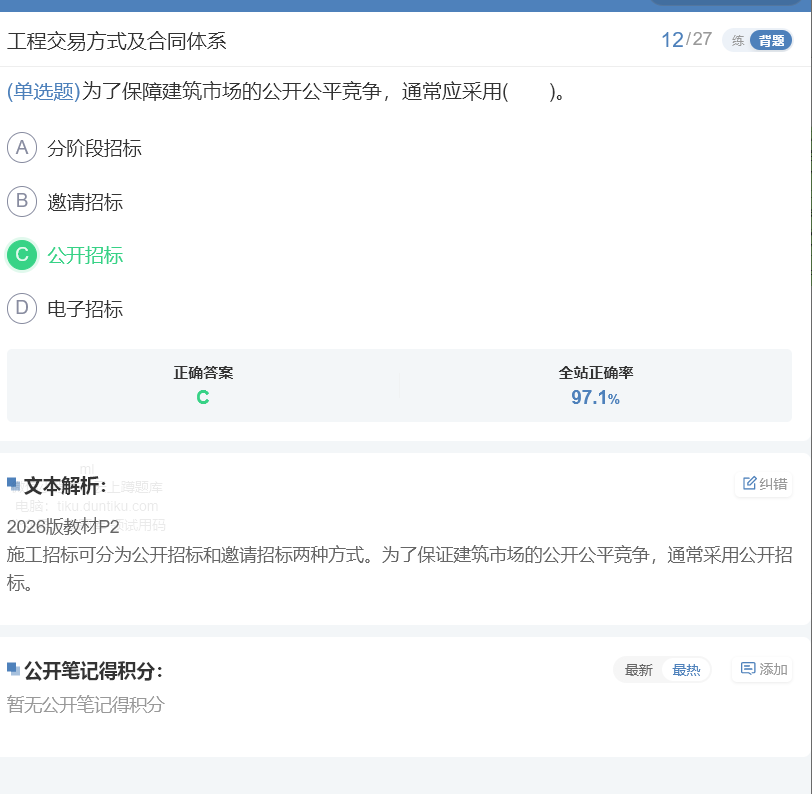Enable 背题 memorize mode
This screenshot has height=794, width=812.
coord(771,41)
